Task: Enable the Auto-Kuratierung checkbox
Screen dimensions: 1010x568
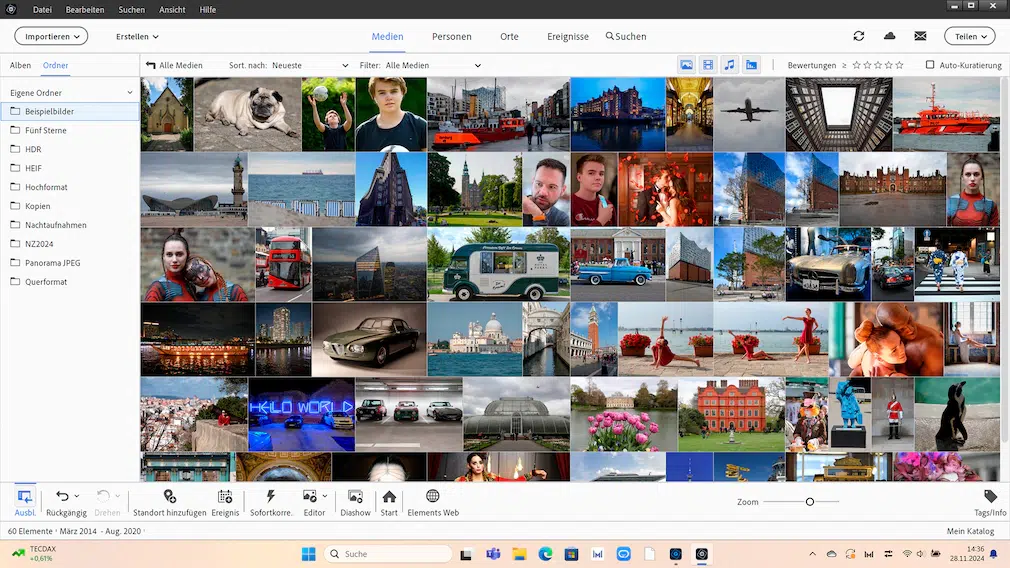Action: tap(930, 65)
